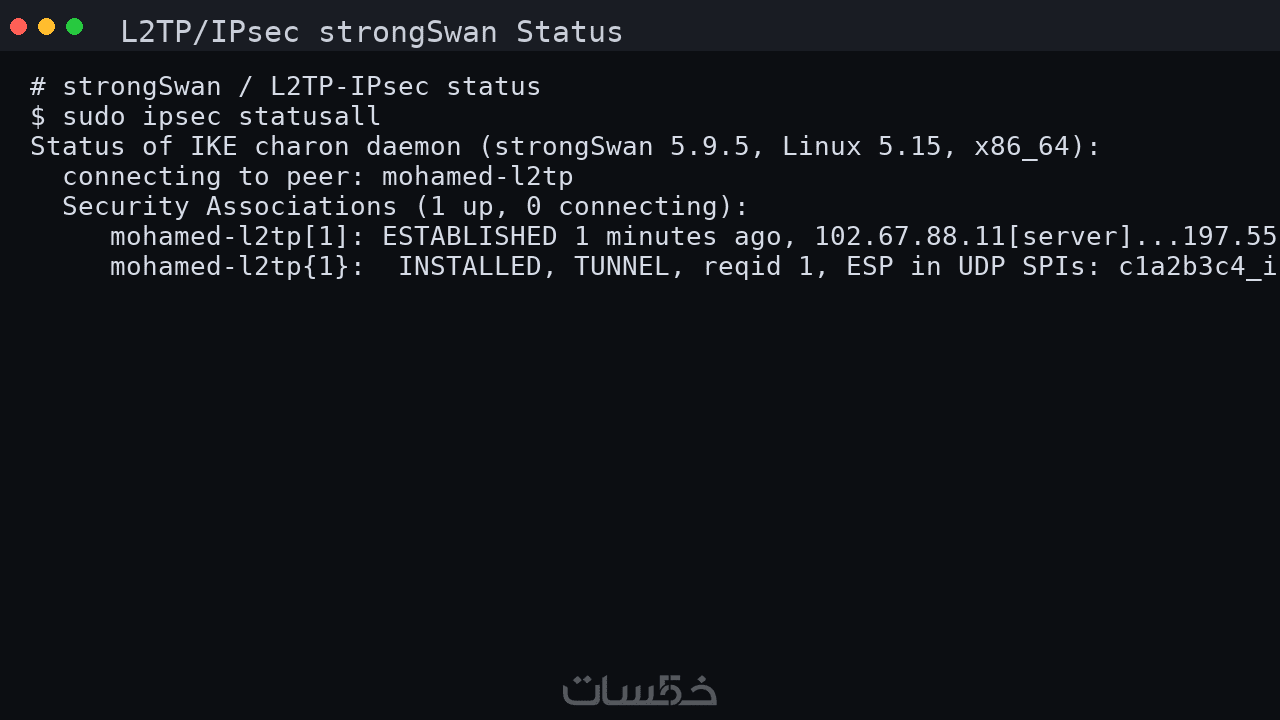
Task: Click the 'sudo ipsec statusall' command
Action: pos(221,117)
